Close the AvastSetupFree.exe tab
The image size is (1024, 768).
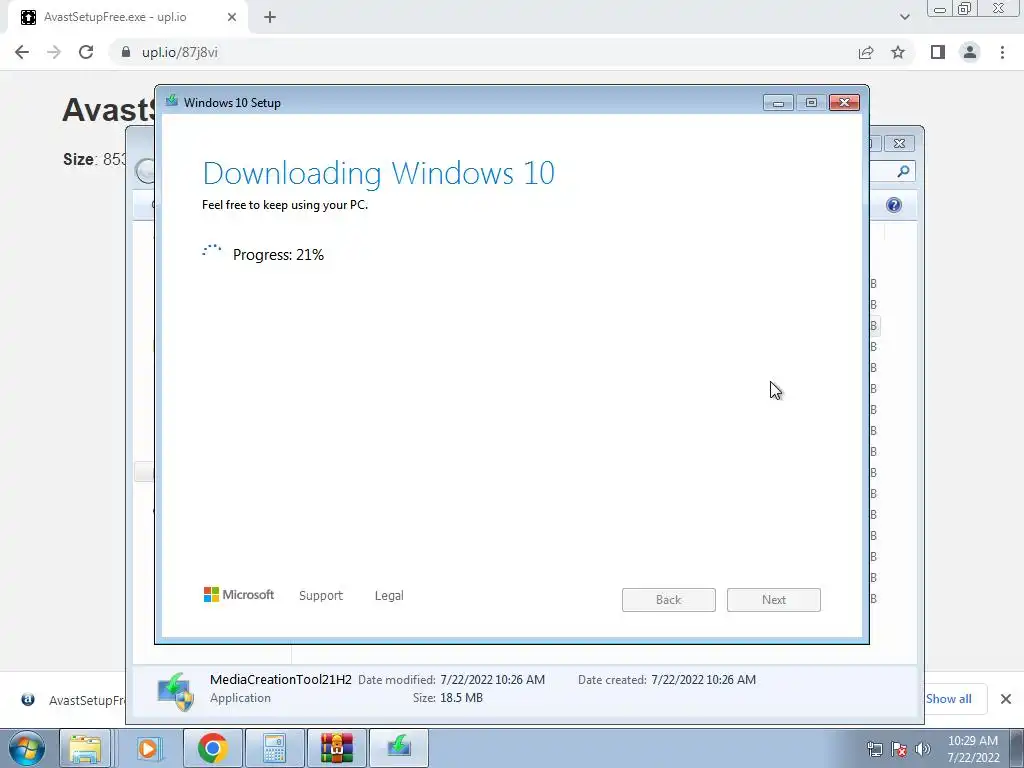(x=232, y=17)
